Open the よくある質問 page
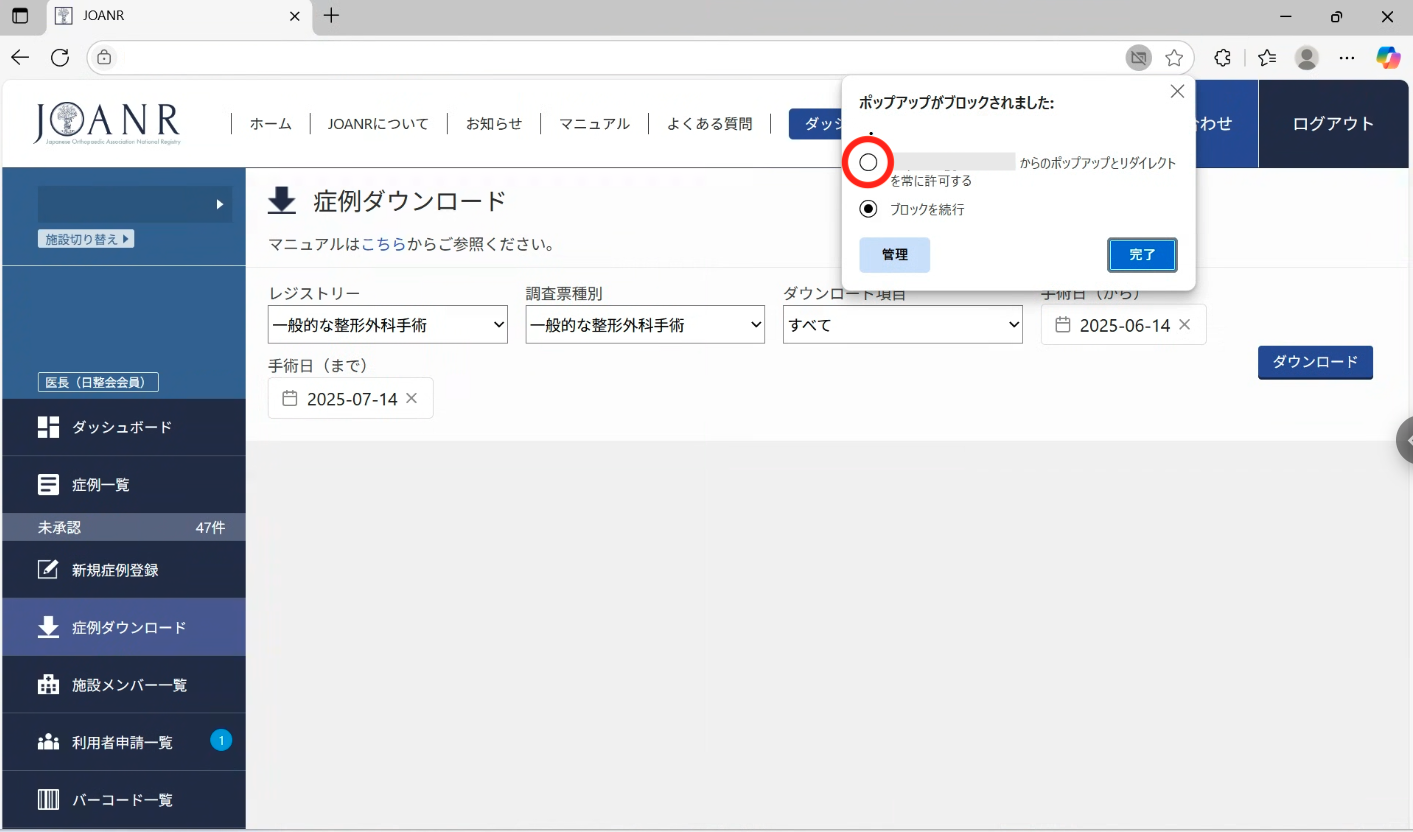The height and width of the screenshot is (832, 1413). tap(710, 123)
